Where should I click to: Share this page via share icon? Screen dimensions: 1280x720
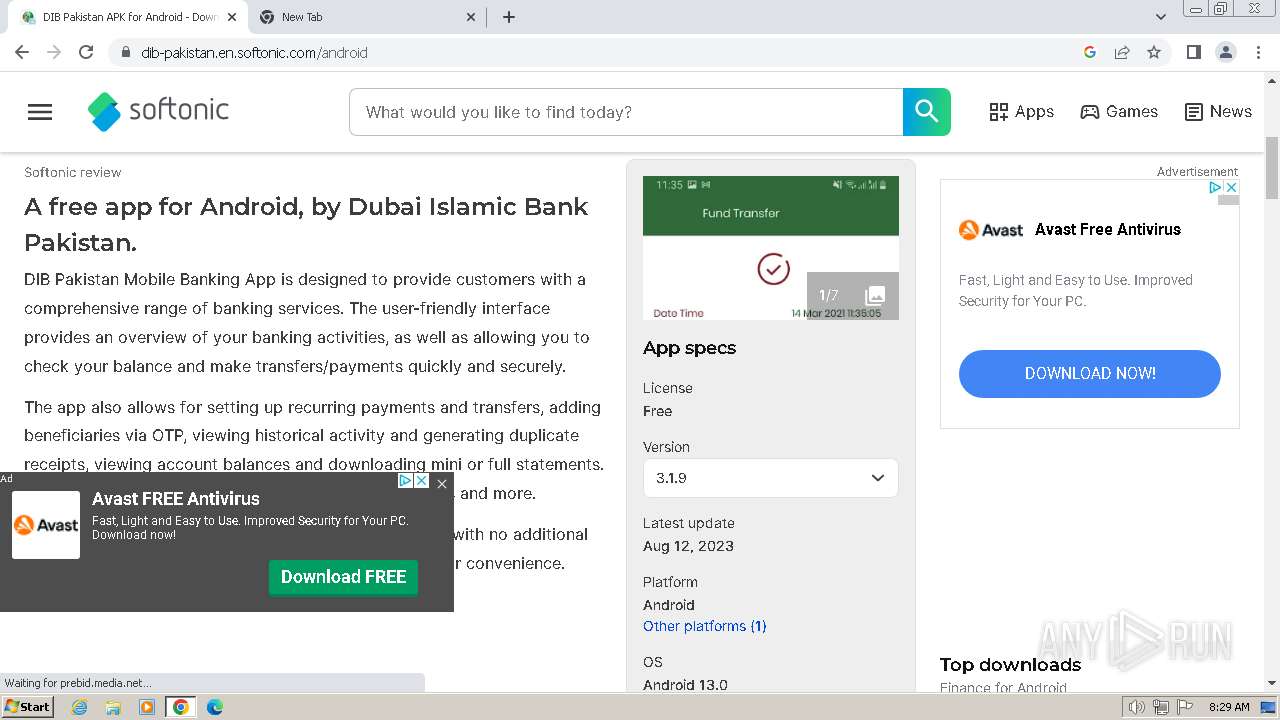[x=1122, y=52]
